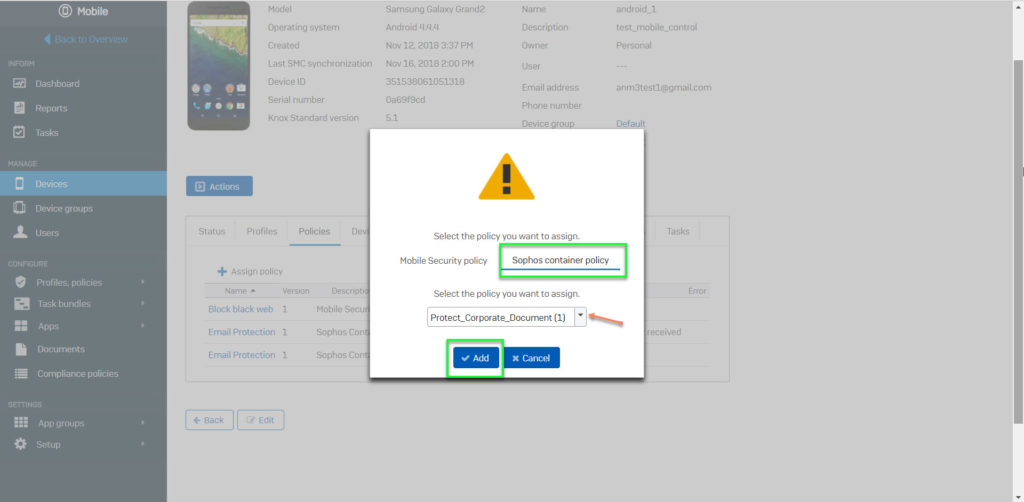Select the Mobile Security policy option
This screenshot has width=1024, height=502.
443,260
